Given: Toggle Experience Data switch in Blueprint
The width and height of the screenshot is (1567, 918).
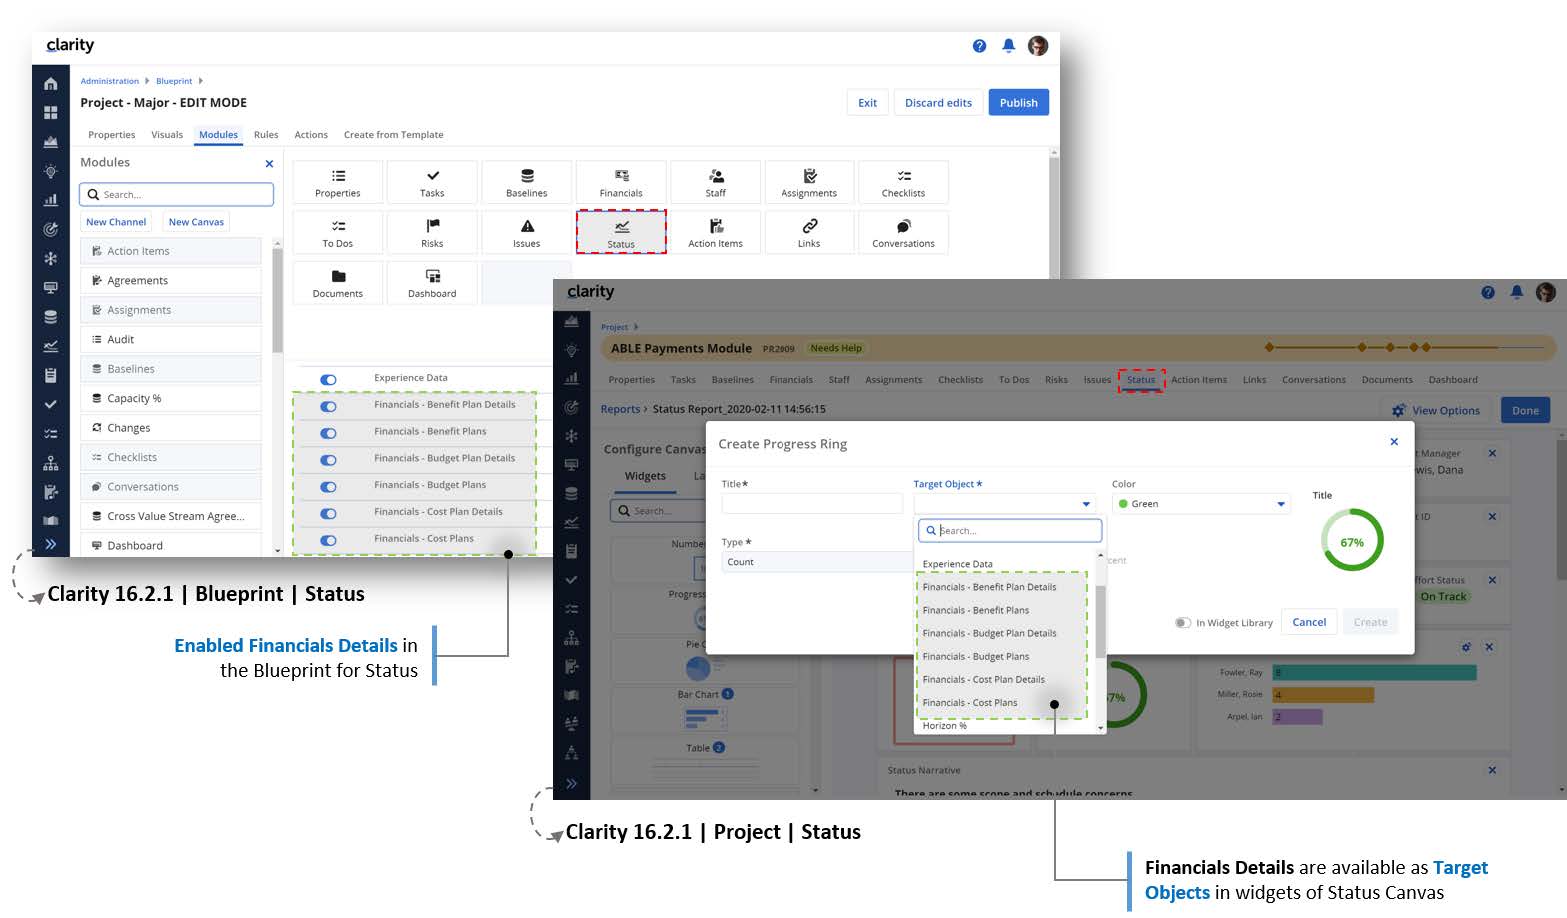Looking at the screenshot, I should (328, 379).
